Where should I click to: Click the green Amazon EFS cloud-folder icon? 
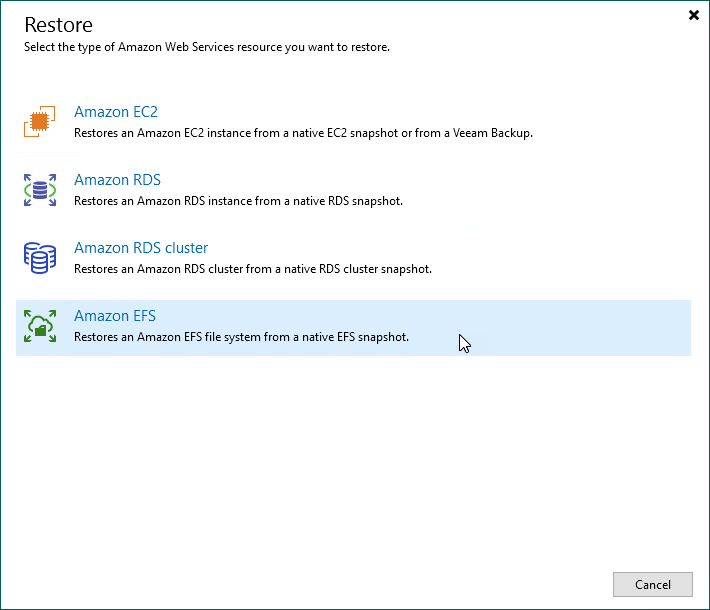40,326
